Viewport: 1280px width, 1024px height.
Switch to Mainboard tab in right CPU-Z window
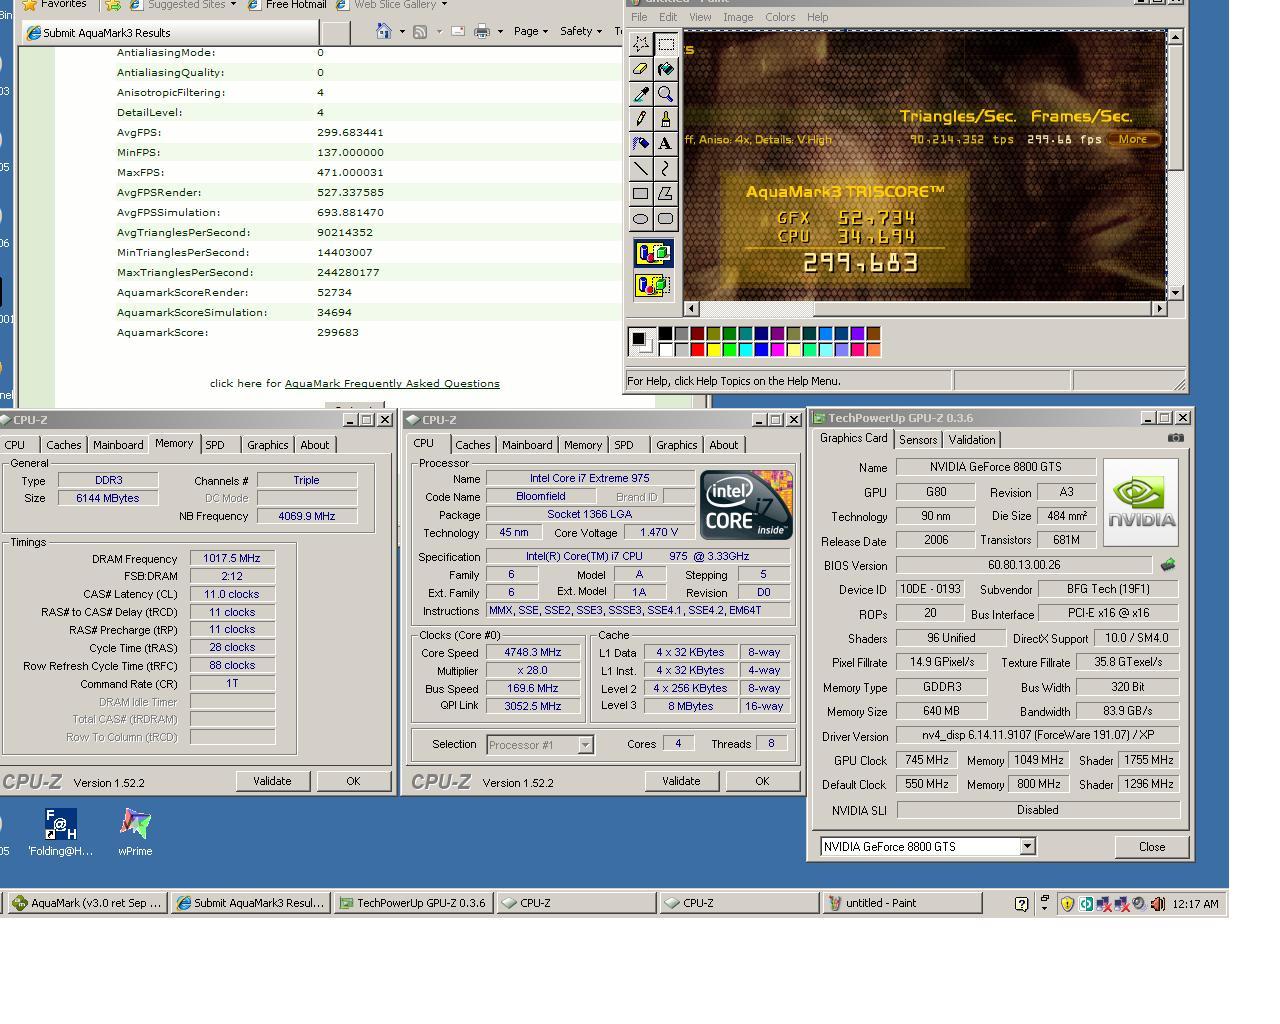pyautogui.click(x=527, y=445)
